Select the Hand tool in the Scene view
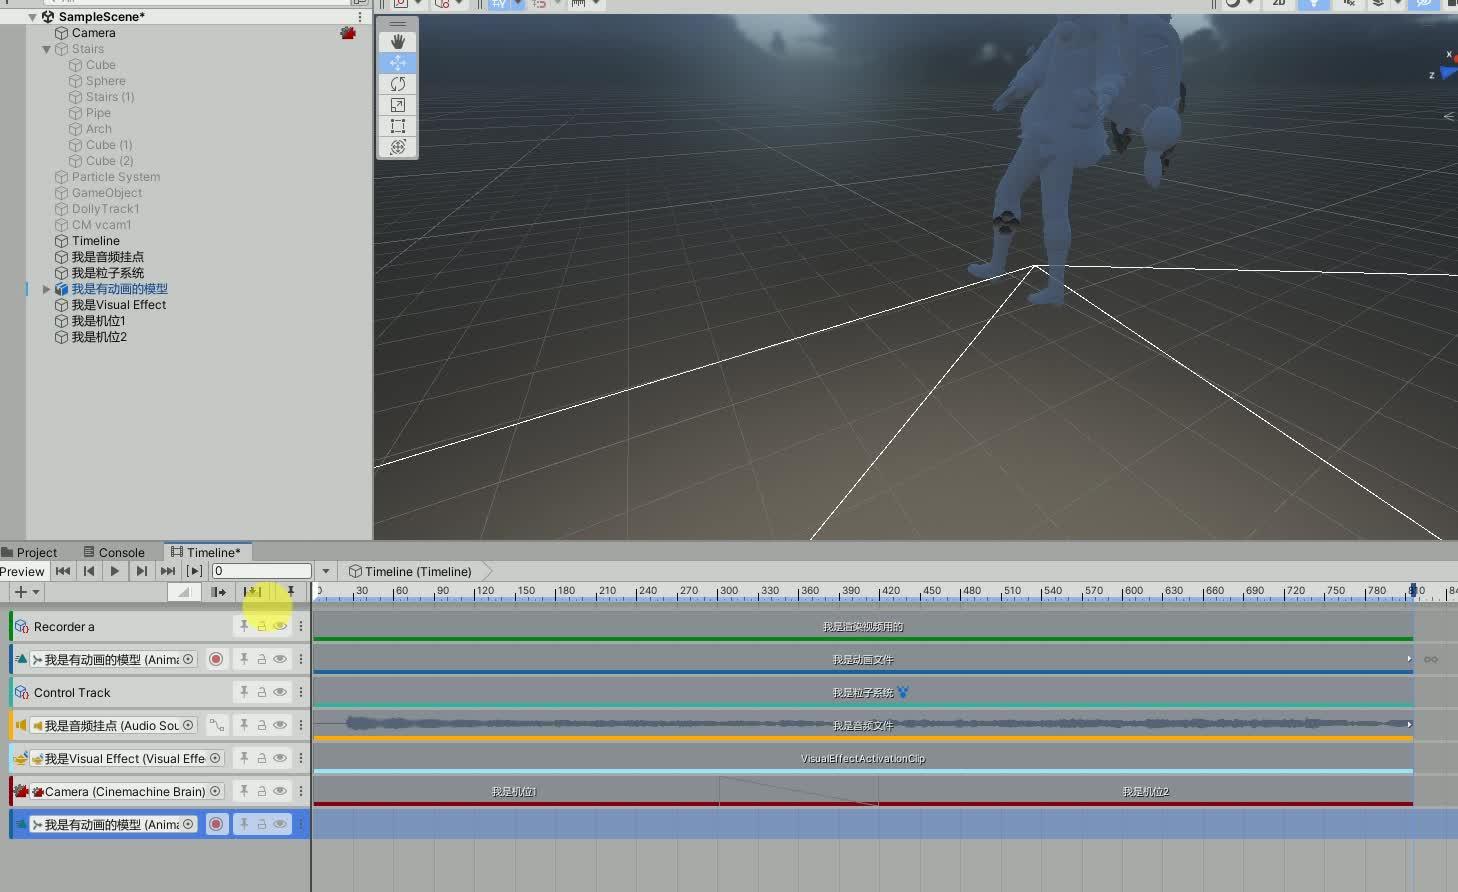The image size is (1458, 892). [x=397, y=41]
